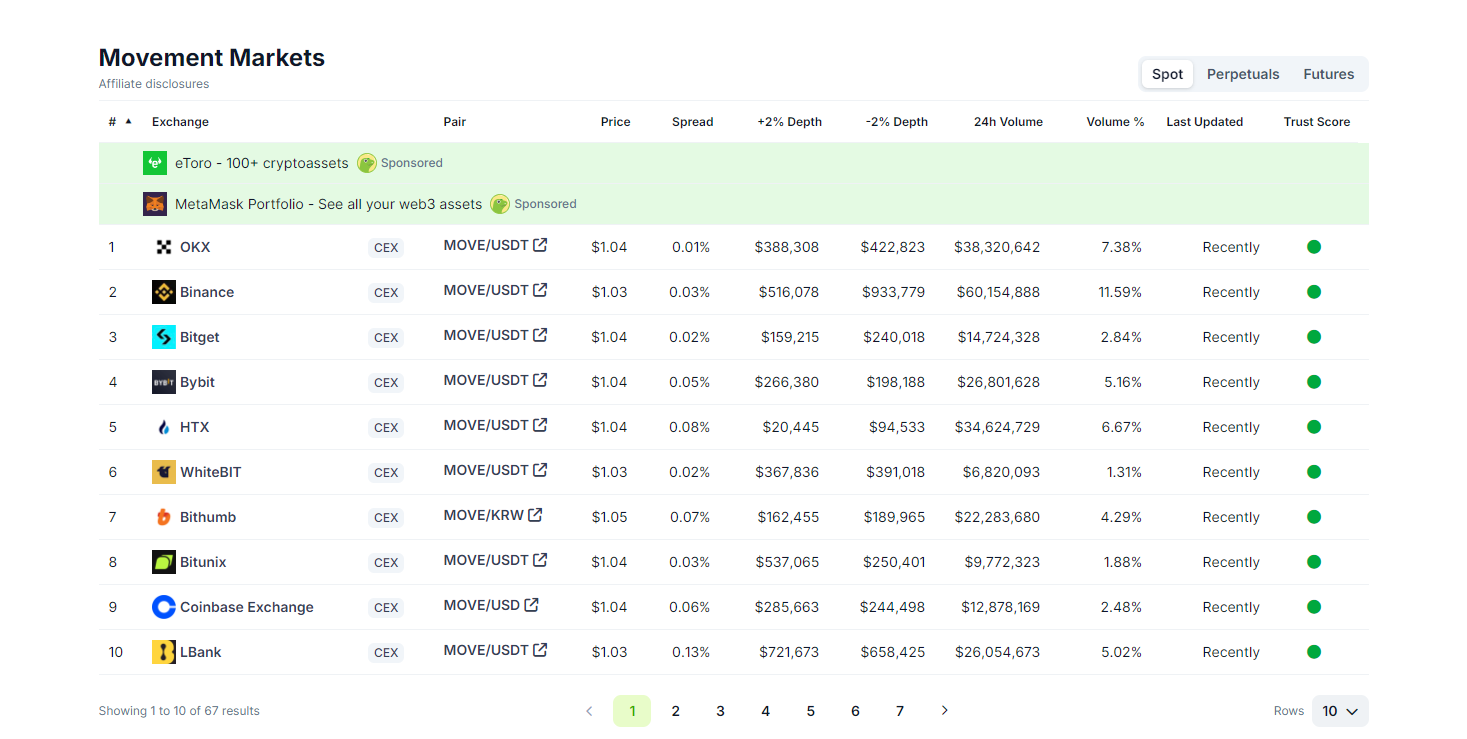
Task: Click the OKX green trust score dot
Action: click(x=1314, y=247)
